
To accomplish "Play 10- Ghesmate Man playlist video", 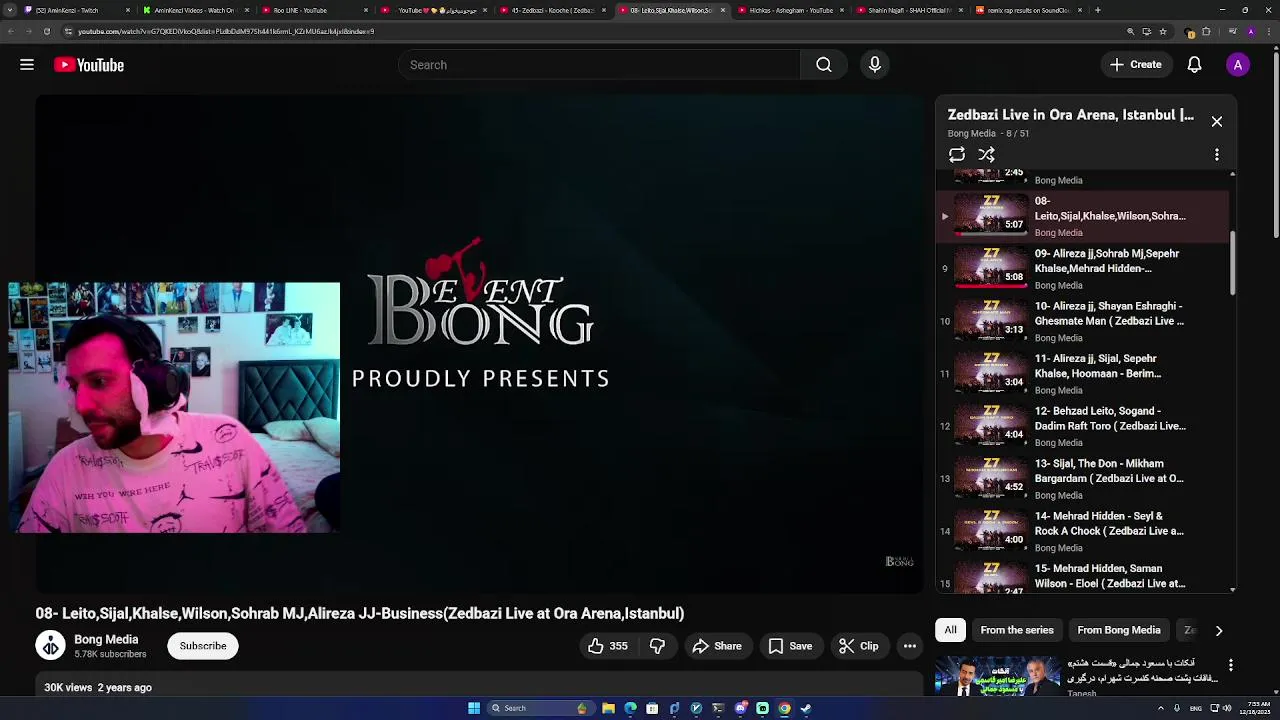I will (1082, 321).
